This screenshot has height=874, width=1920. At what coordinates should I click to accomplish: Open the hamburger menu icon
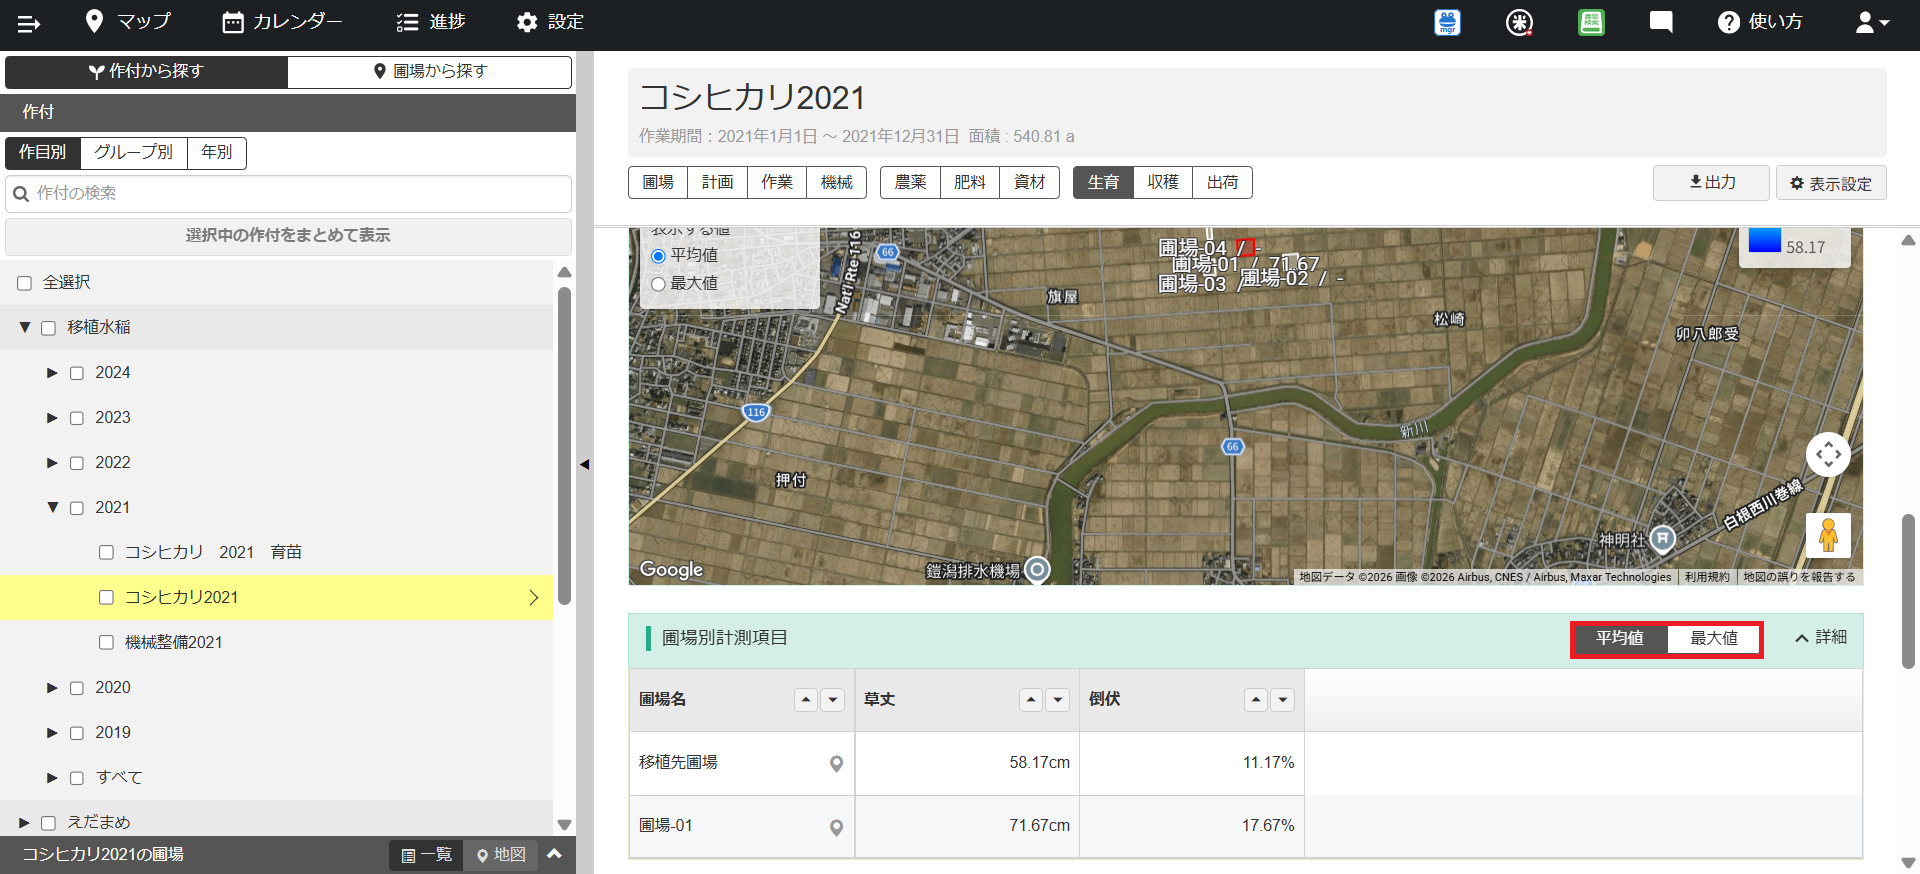29,23
